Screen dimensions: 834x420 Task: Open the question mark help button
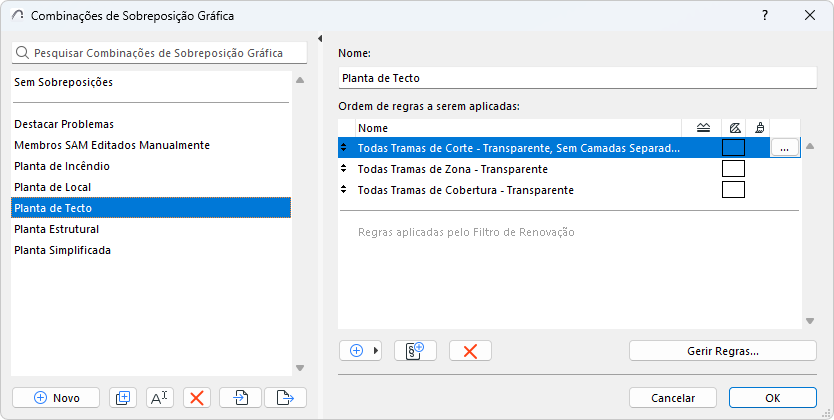(765, 15)
